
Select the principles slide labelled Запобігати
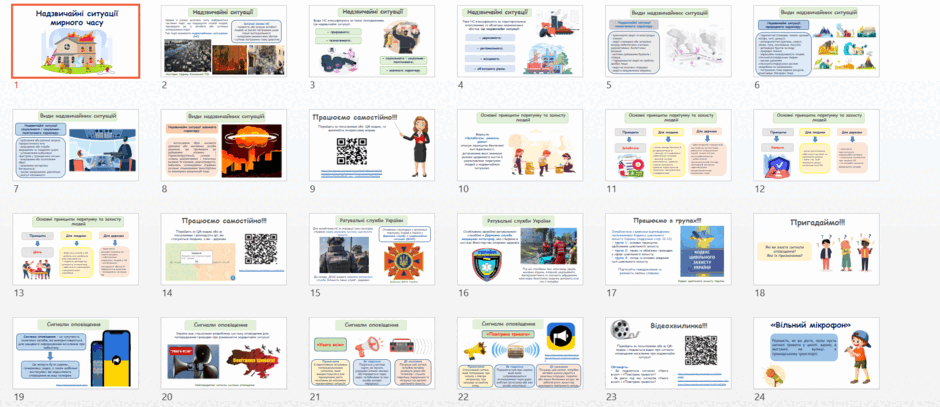[x=669, y=145]
